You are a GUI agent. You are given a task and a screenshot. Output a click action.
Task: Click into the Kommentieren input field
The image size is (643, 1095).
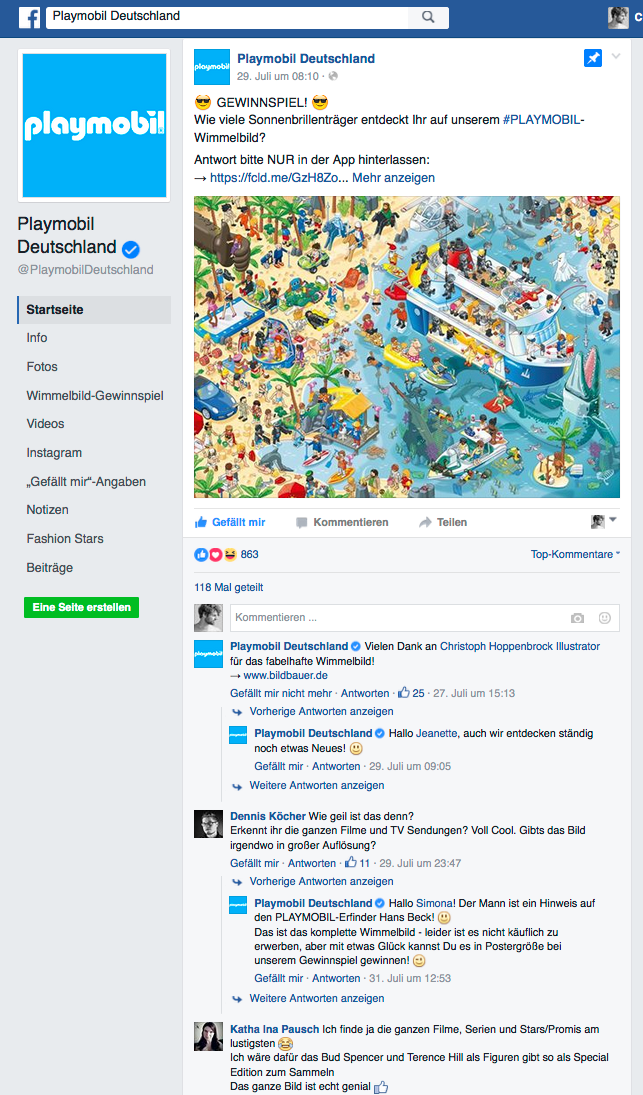398,618
